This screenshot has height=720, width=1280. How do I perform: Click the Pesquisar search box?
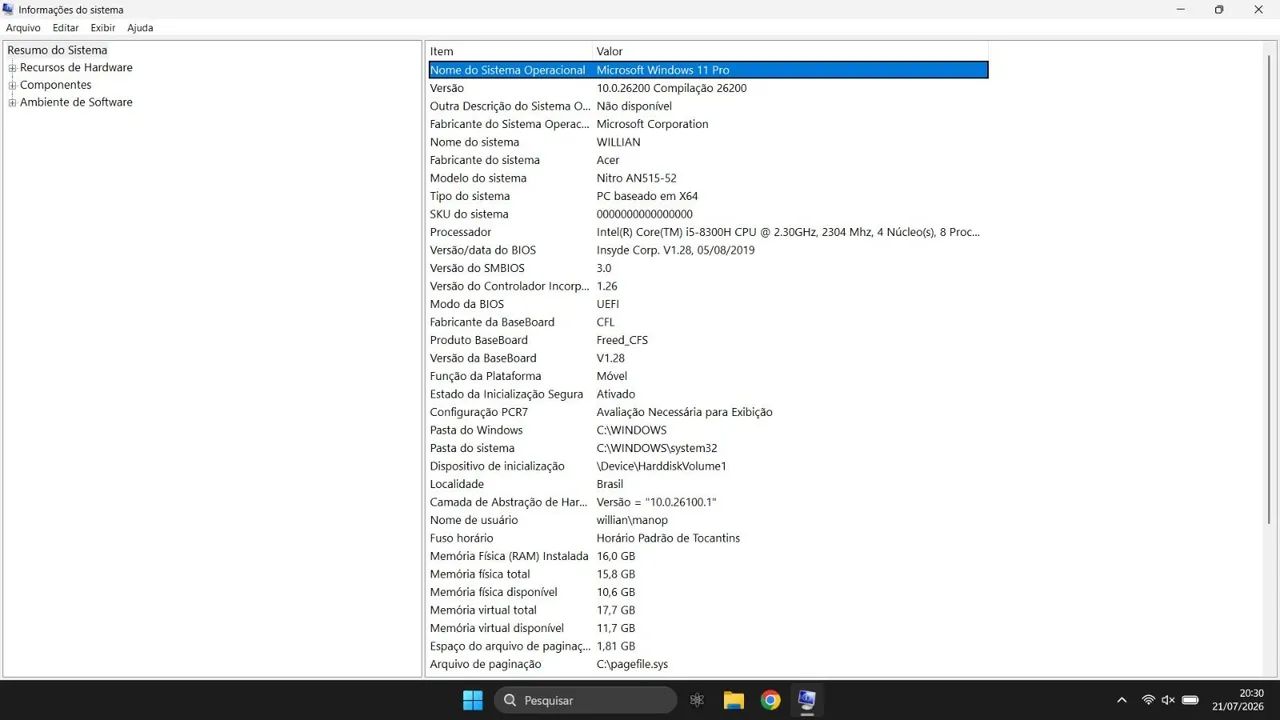(x=585, y=700)
